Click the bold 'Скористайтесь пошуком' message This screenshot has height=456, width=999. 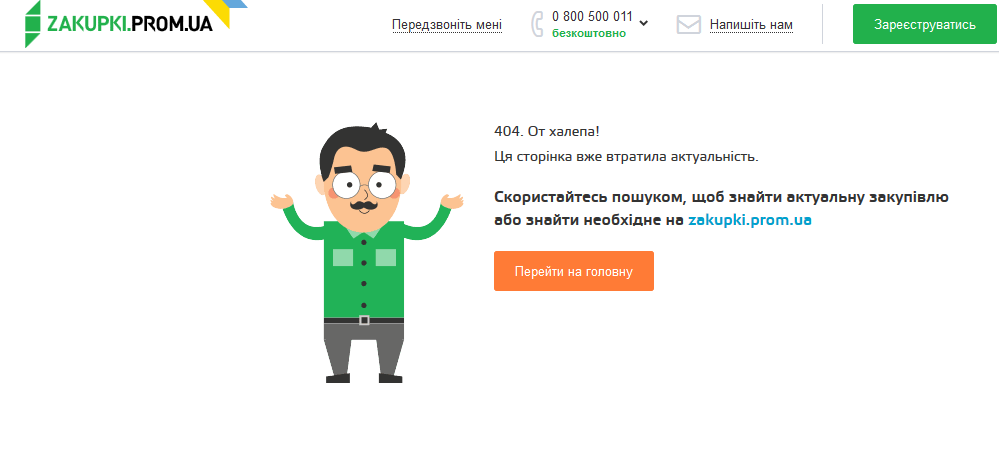click(x=722, y=208)
